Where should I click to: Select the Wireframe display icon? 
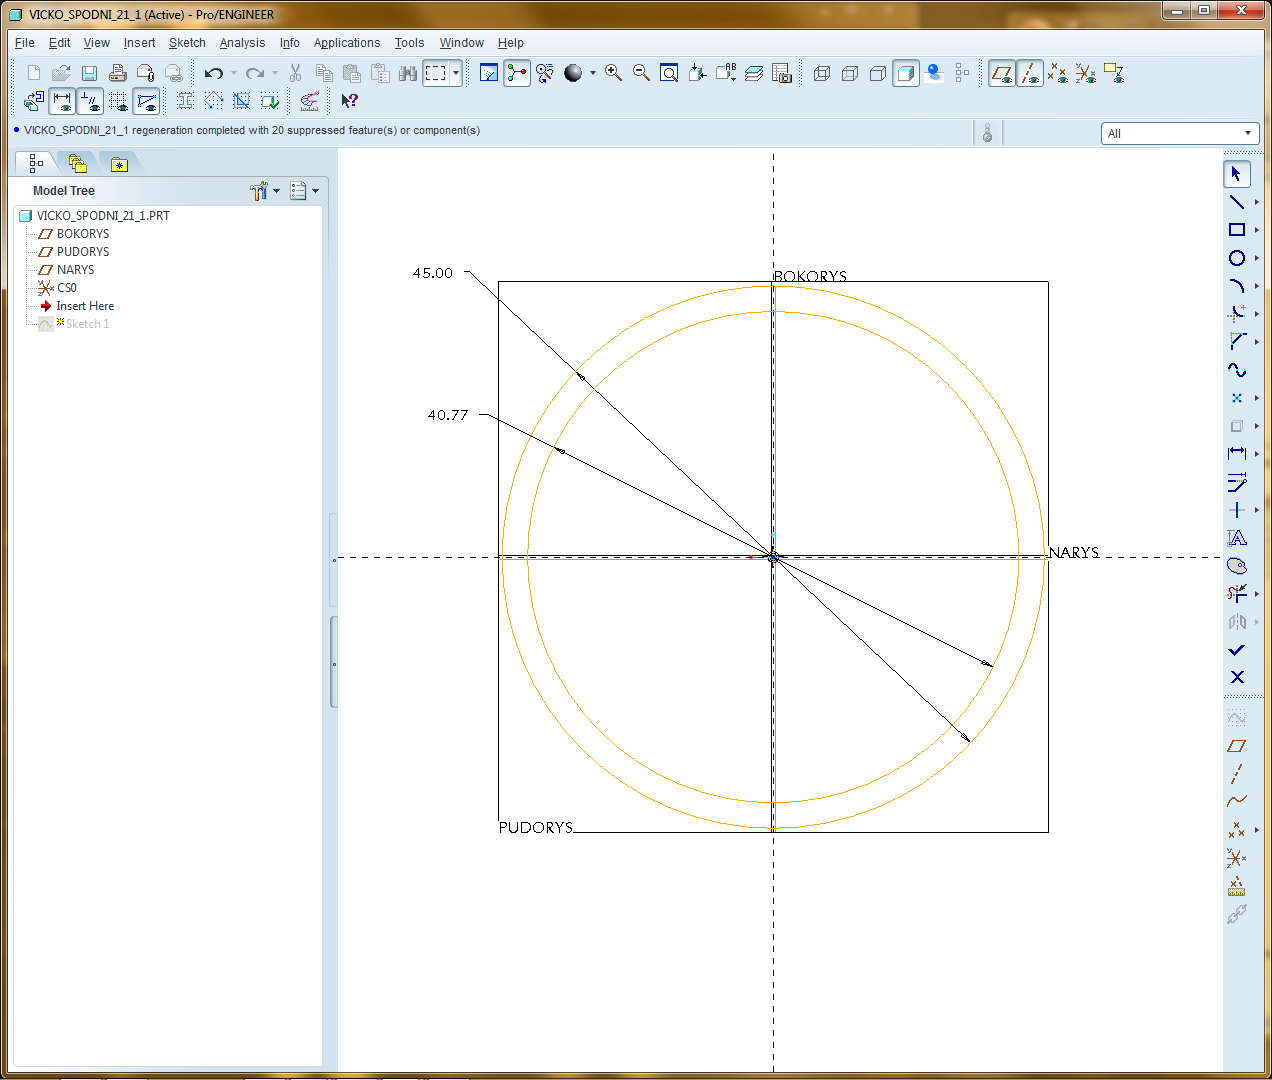click(822, 73)
